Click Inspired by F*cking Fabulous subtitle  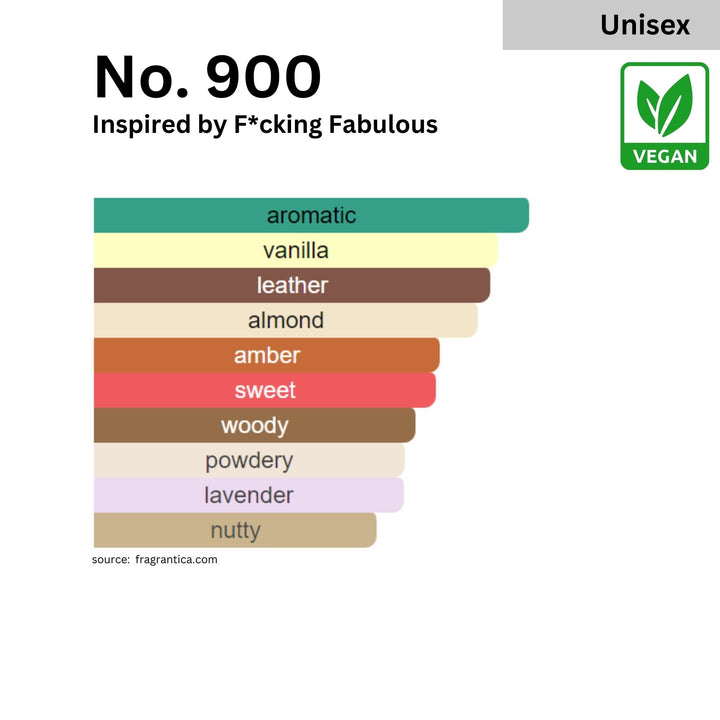click(x=265, y=125)
